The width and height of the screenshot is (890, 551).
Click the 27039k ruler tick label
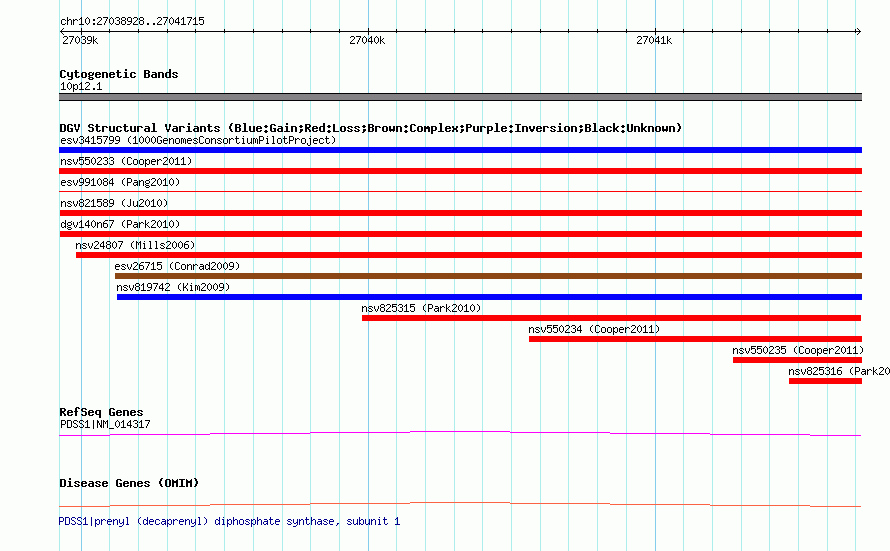pos(80,40)
